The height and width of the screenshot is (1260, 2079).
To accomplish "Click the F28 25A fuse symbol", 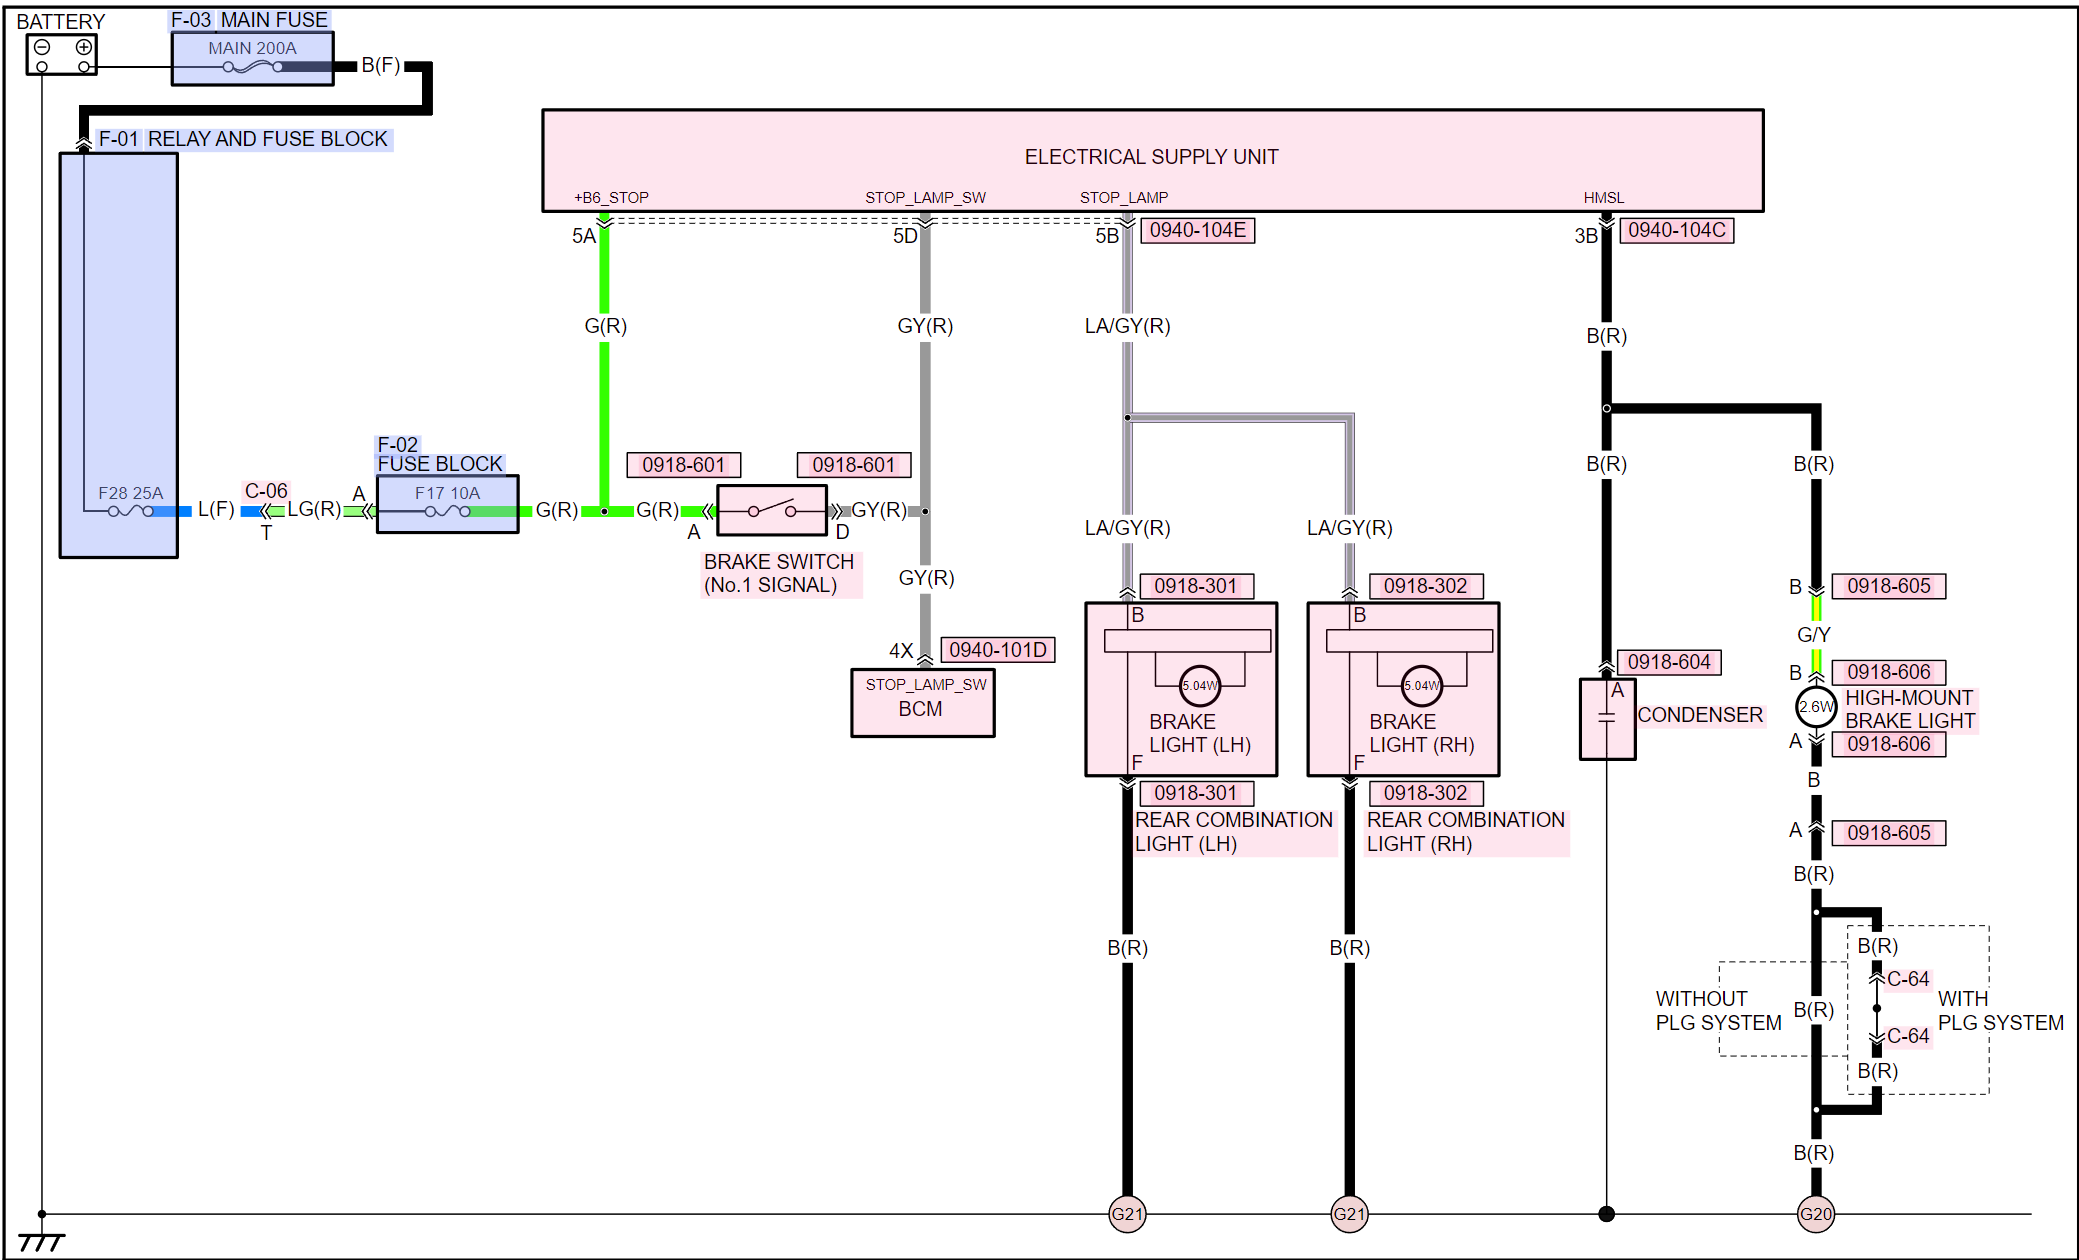I will point(130,510).
